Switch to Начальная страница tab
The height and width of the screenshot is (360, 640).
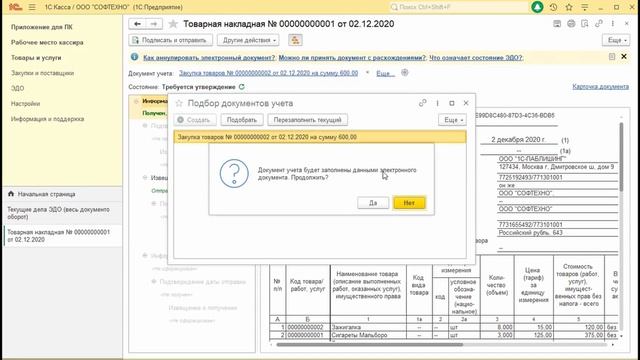tap(62, 194)
